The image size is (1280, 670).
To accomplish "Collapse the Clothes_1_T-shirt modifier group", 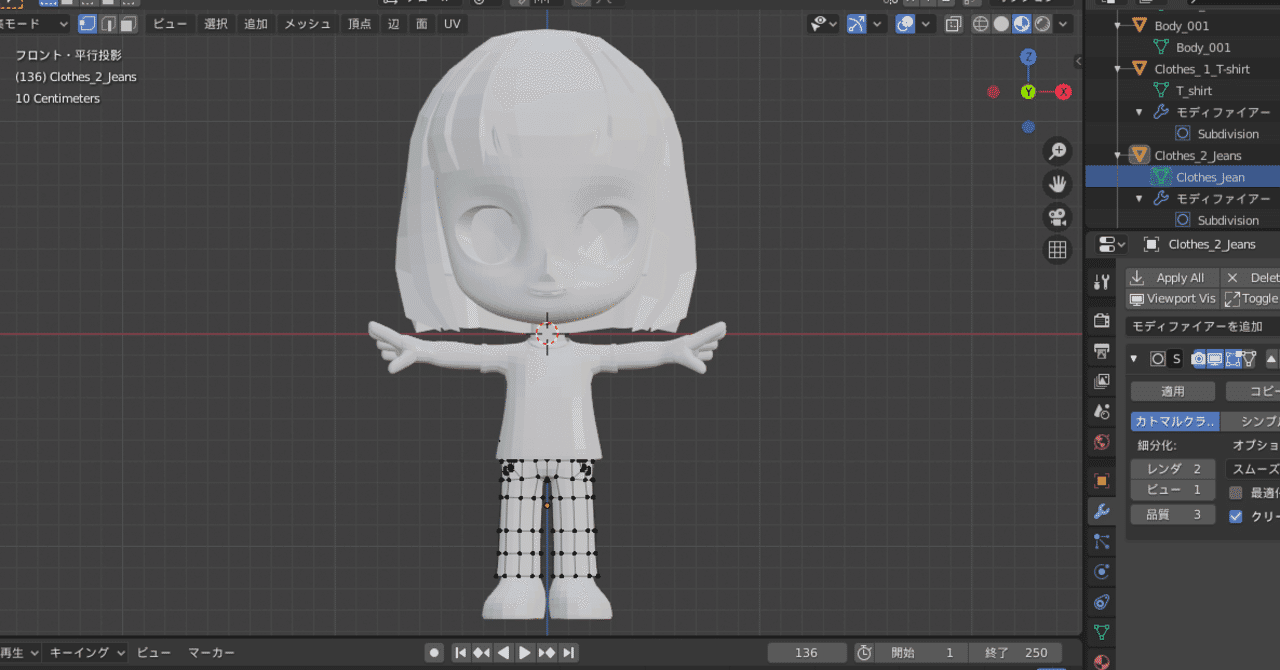I will click(1139, 112).
